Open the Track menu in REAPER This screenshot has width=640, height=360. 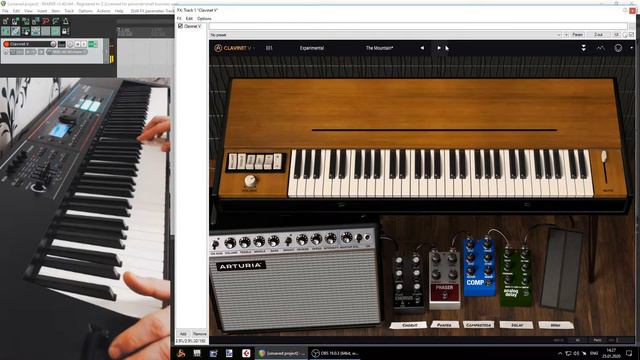click(x=69, y=11)
